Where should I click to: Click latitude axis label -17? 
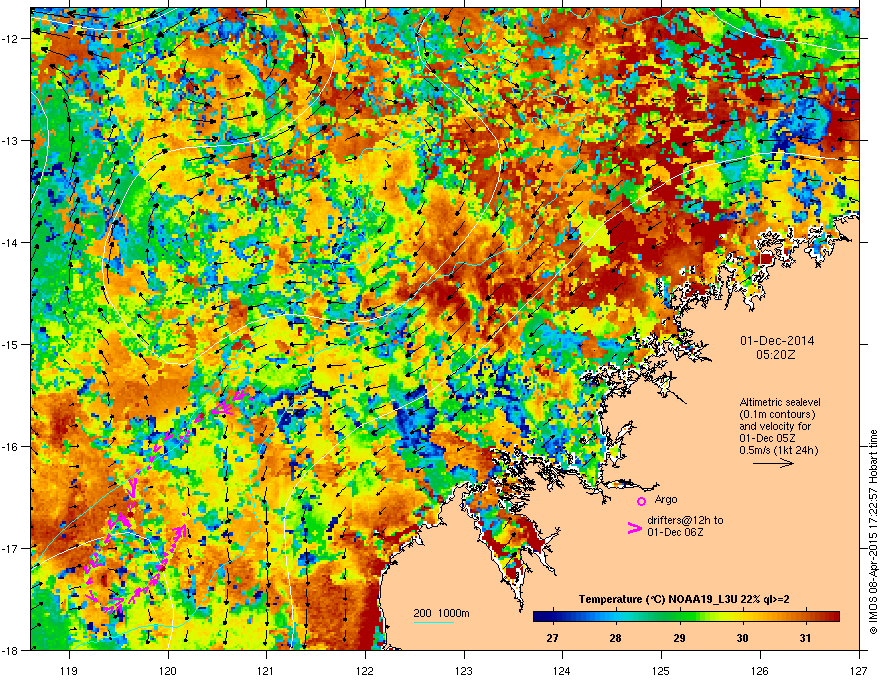(x=11, y=549)
